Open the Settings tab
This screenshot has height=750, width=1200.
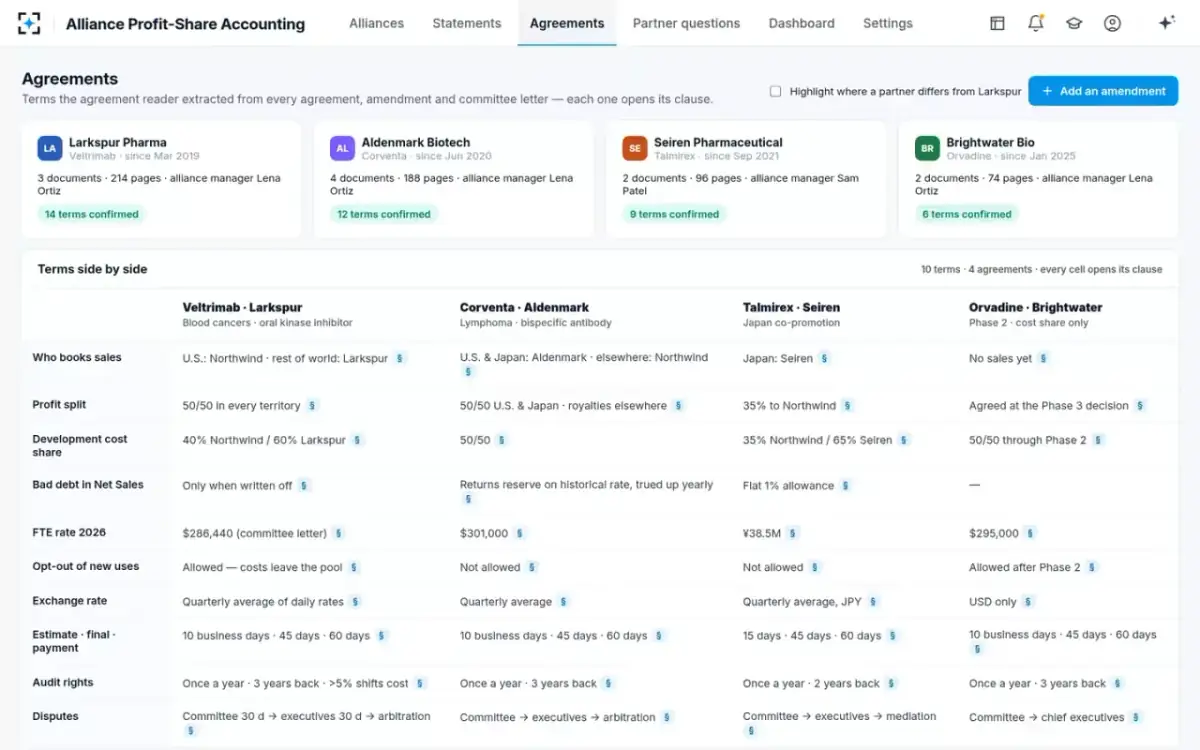coord(888,23)
